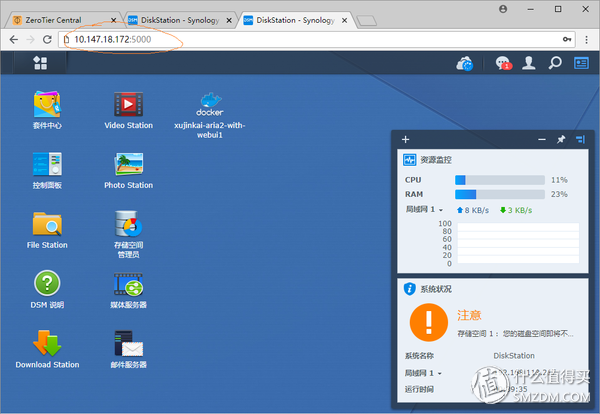Screen dimensions: 600x414
Task: Click the 系统名称 label
Action: pos(419,355)
